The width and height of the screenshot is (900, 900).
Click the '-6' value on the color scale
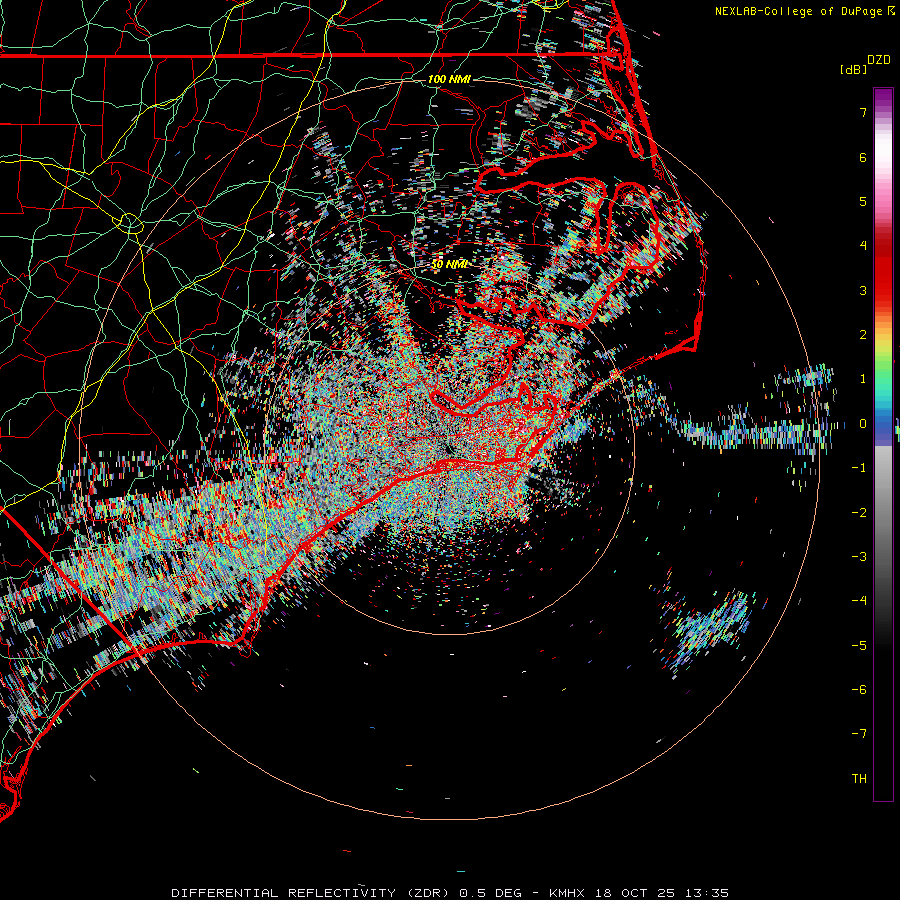pos(859,690)
